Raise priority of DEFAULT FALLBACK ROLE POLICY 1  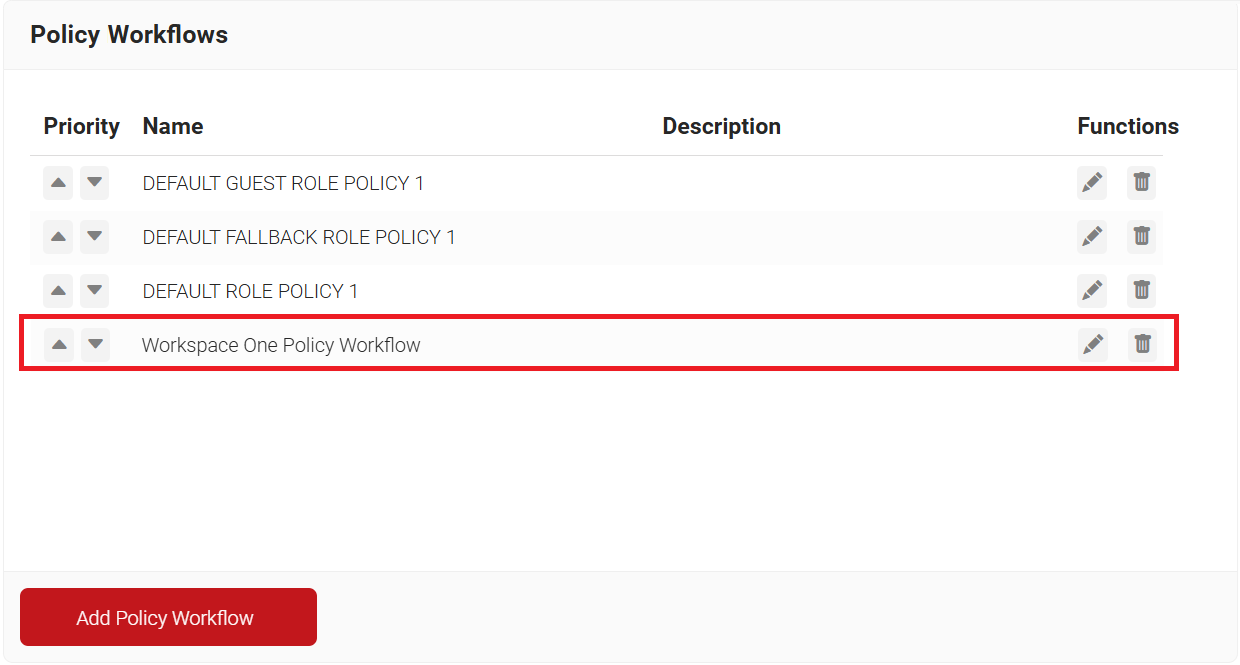[58, 237]
